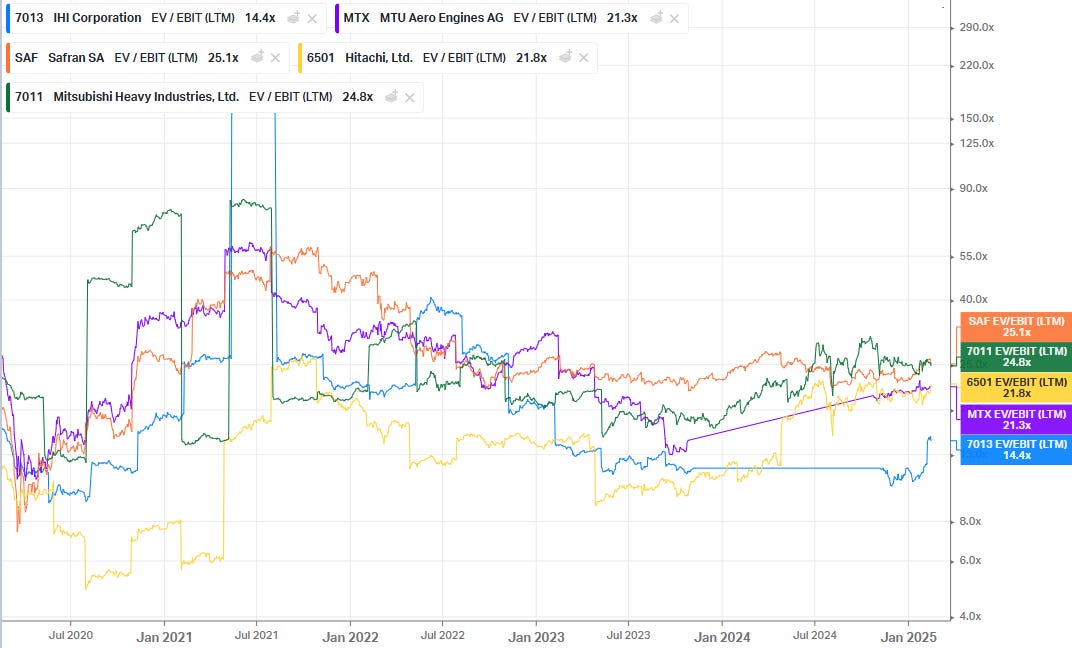Click the Jan 2022 date axis label
This screenshot has width=1072, height=648.
(x=350, y=637)
